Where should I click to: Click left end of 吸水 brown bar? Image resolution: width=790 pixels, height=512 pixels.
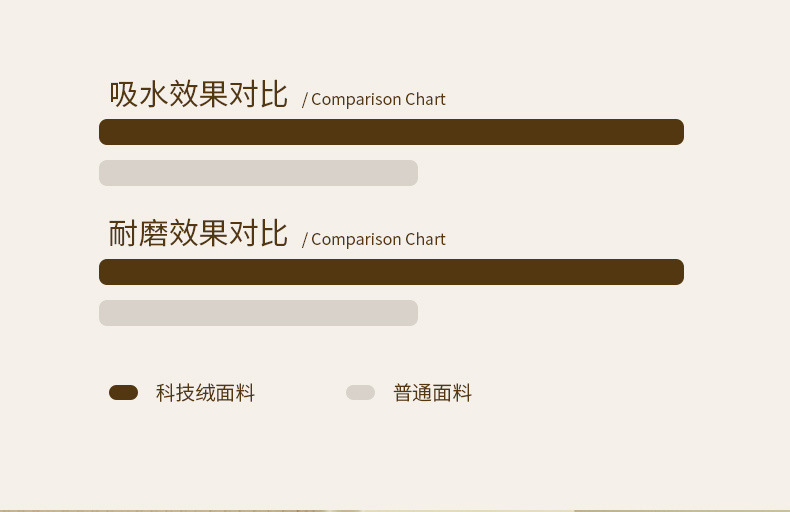tap(106, 132)
